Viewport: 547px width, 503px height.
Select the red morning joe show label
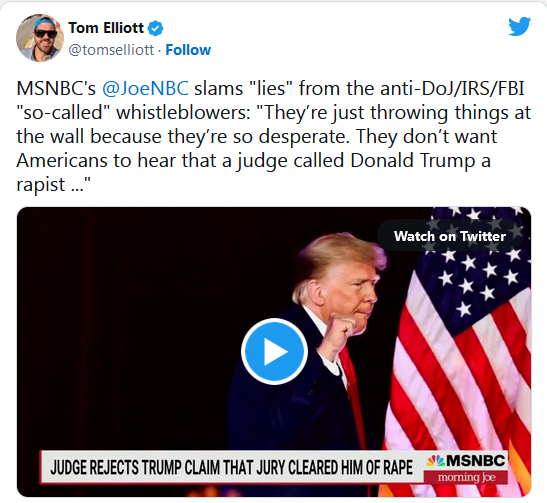coord(466,477)
